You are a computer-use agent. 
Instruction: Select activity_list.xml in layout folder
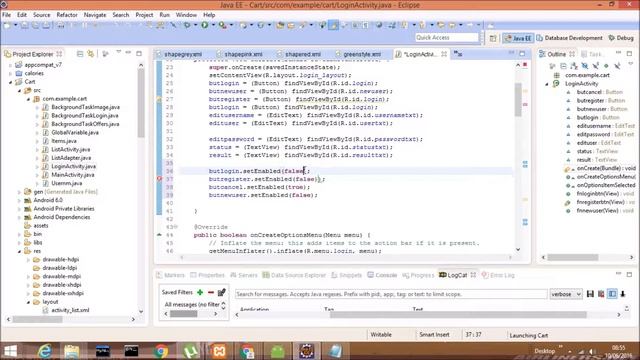click(x=70, y=310)
